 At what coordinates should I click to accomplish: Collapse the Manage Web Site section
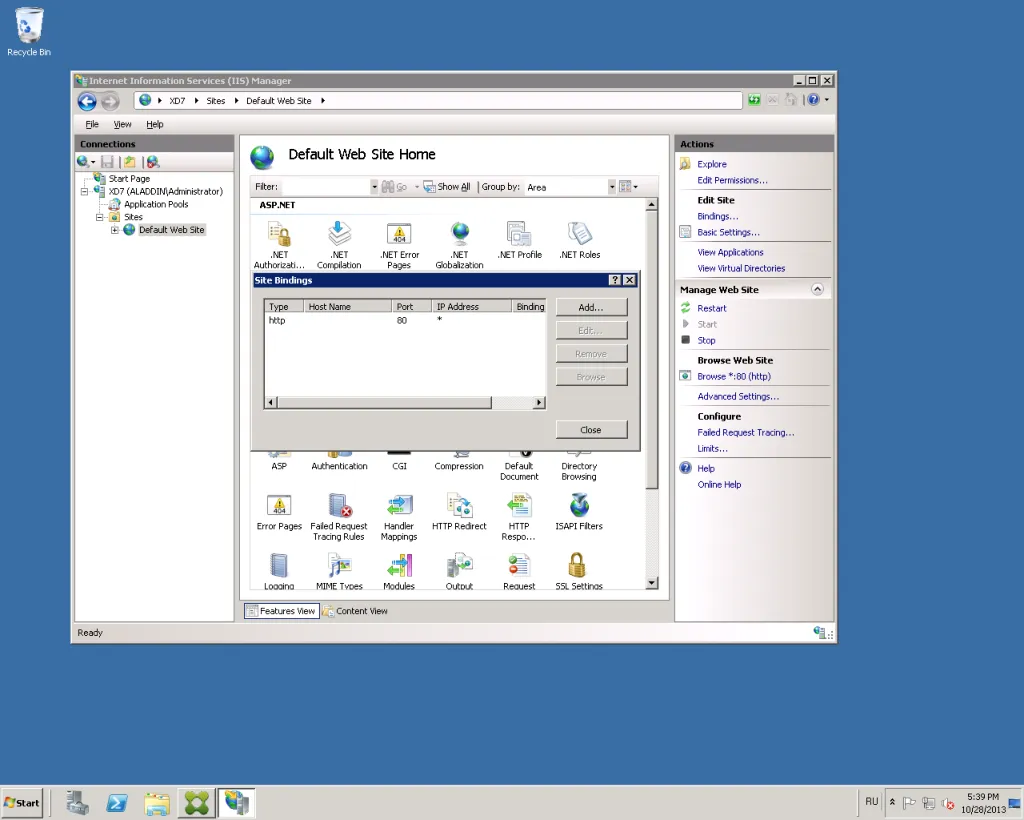(x=817, y=289)
